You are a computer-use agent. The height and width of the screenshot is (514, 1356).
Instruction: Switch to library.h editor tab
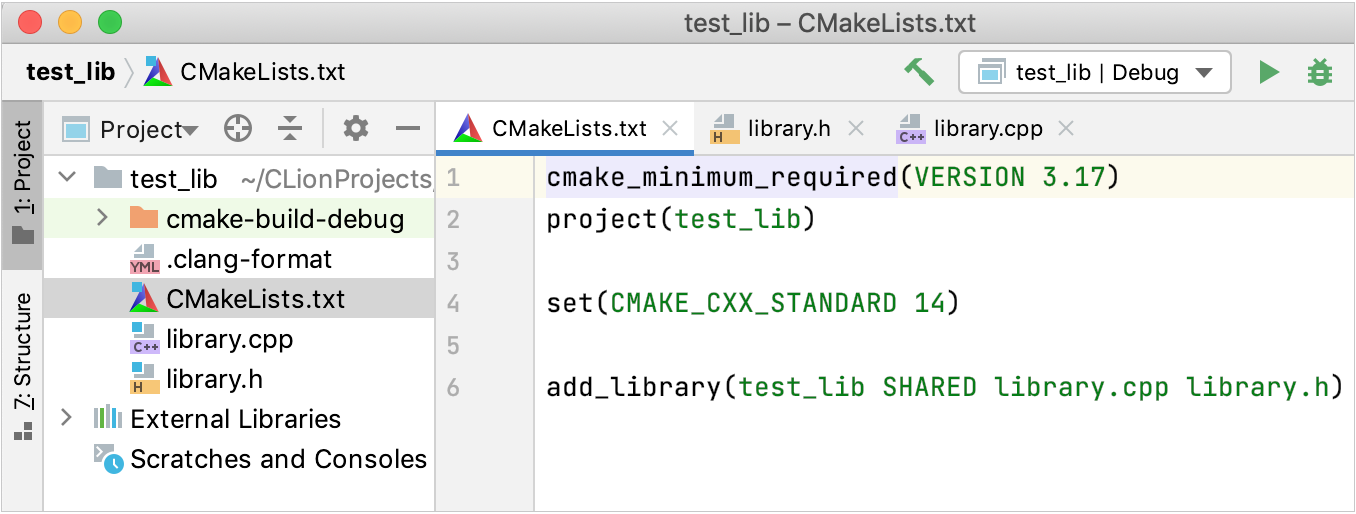[789, 129]
